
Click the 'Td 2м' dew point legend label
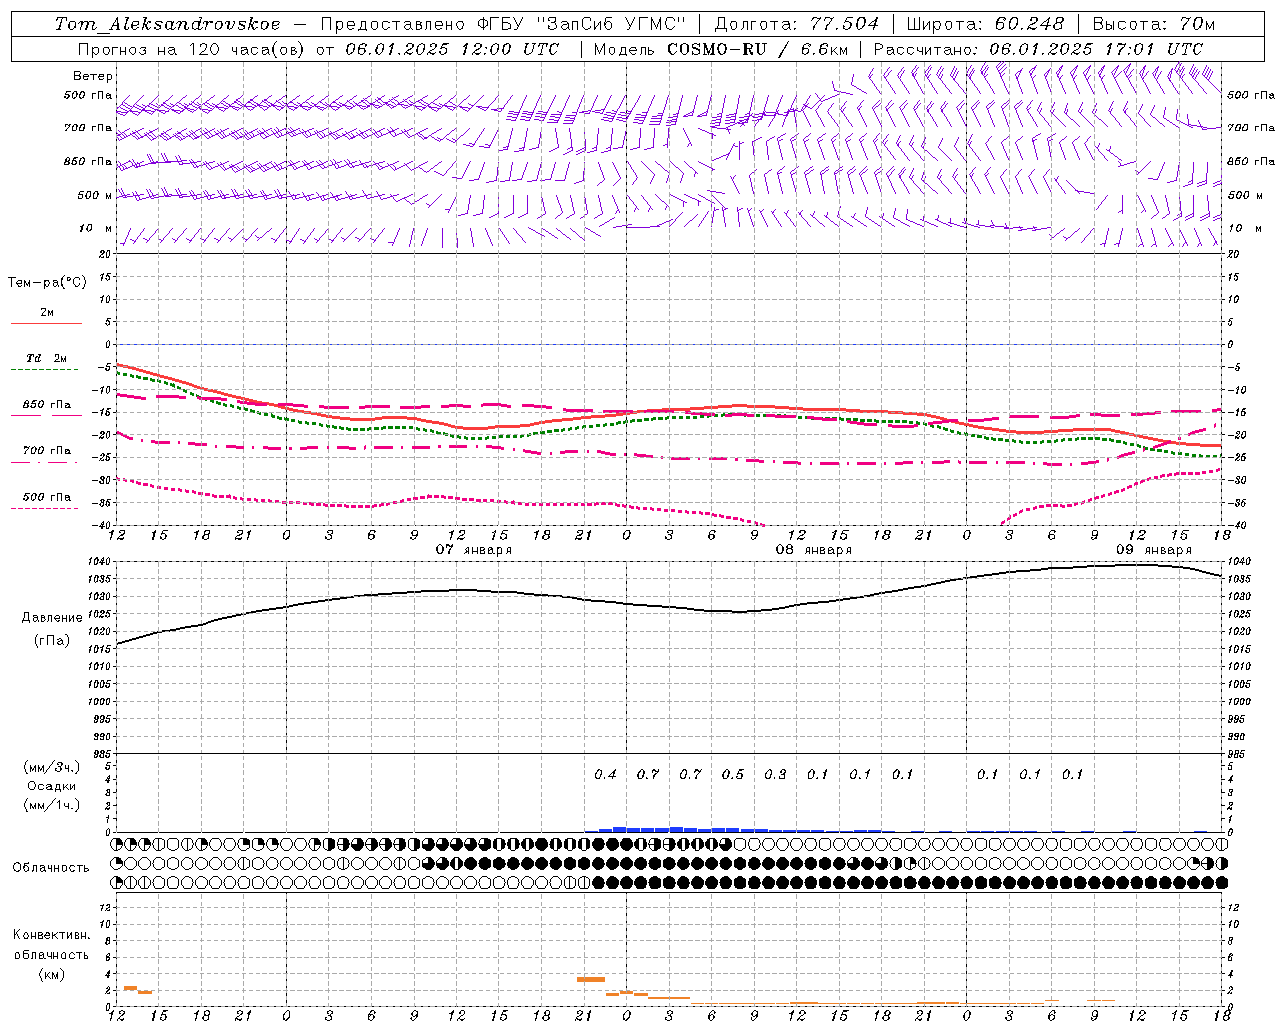pos(47,358)
